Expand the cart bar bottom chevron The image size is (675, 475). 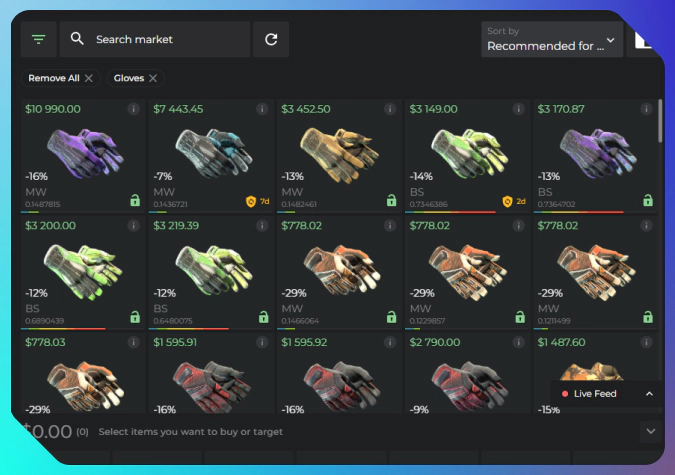coord(650,431)
